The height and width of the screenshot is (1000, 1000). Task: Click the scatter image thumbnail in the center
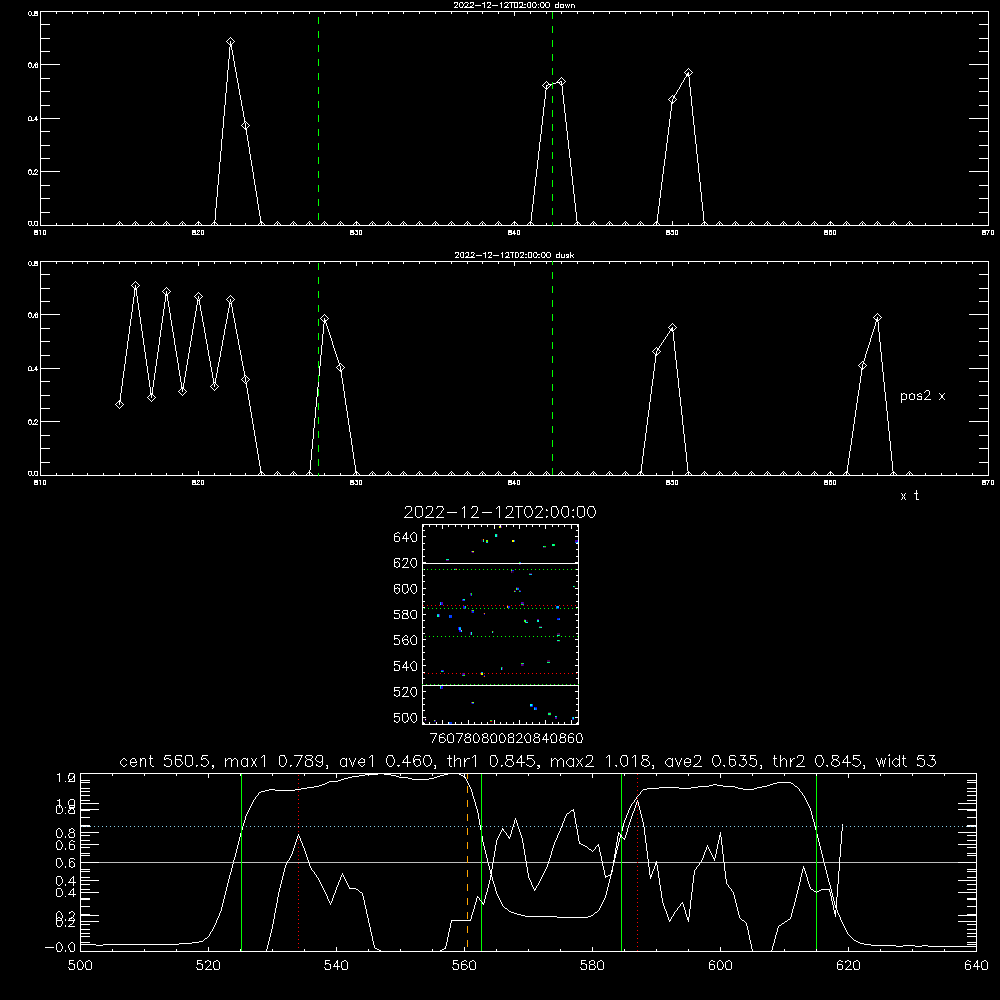[x=501, y=624]
